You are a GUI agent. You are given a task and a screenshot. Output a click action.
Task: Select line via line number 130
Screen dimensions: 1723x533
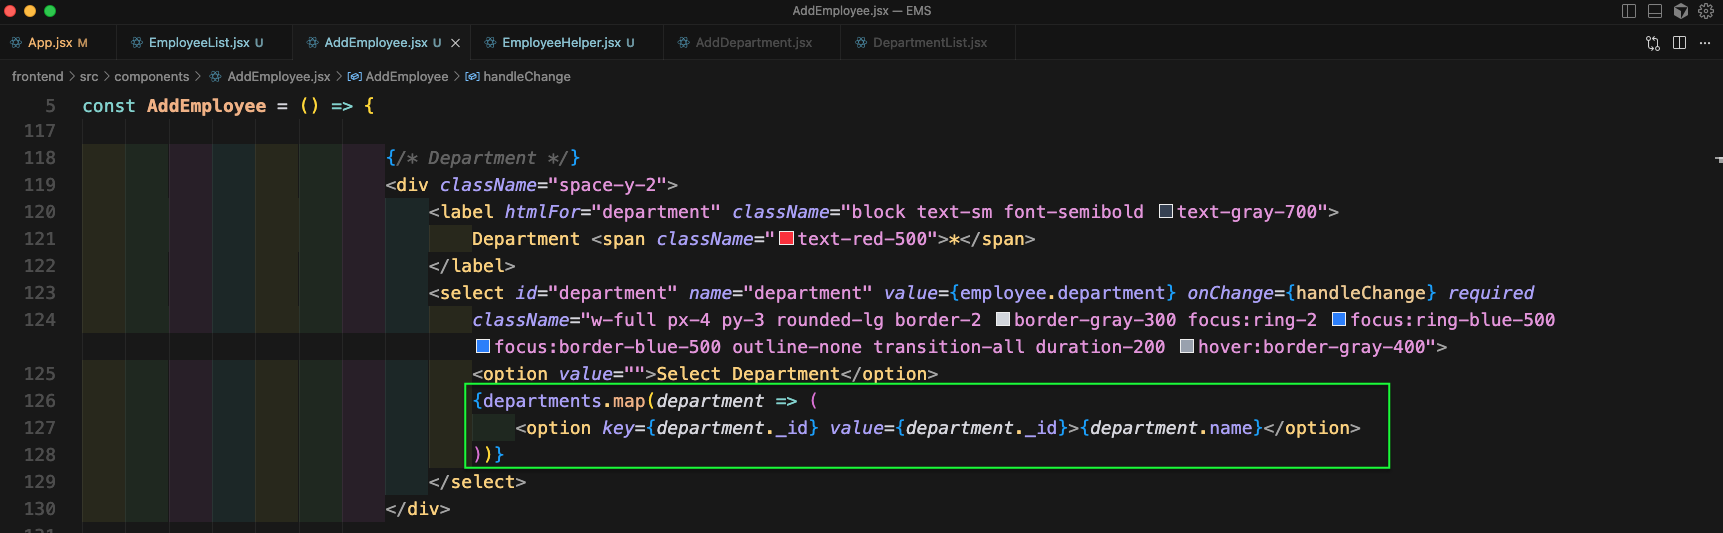(x=40, y=509)
